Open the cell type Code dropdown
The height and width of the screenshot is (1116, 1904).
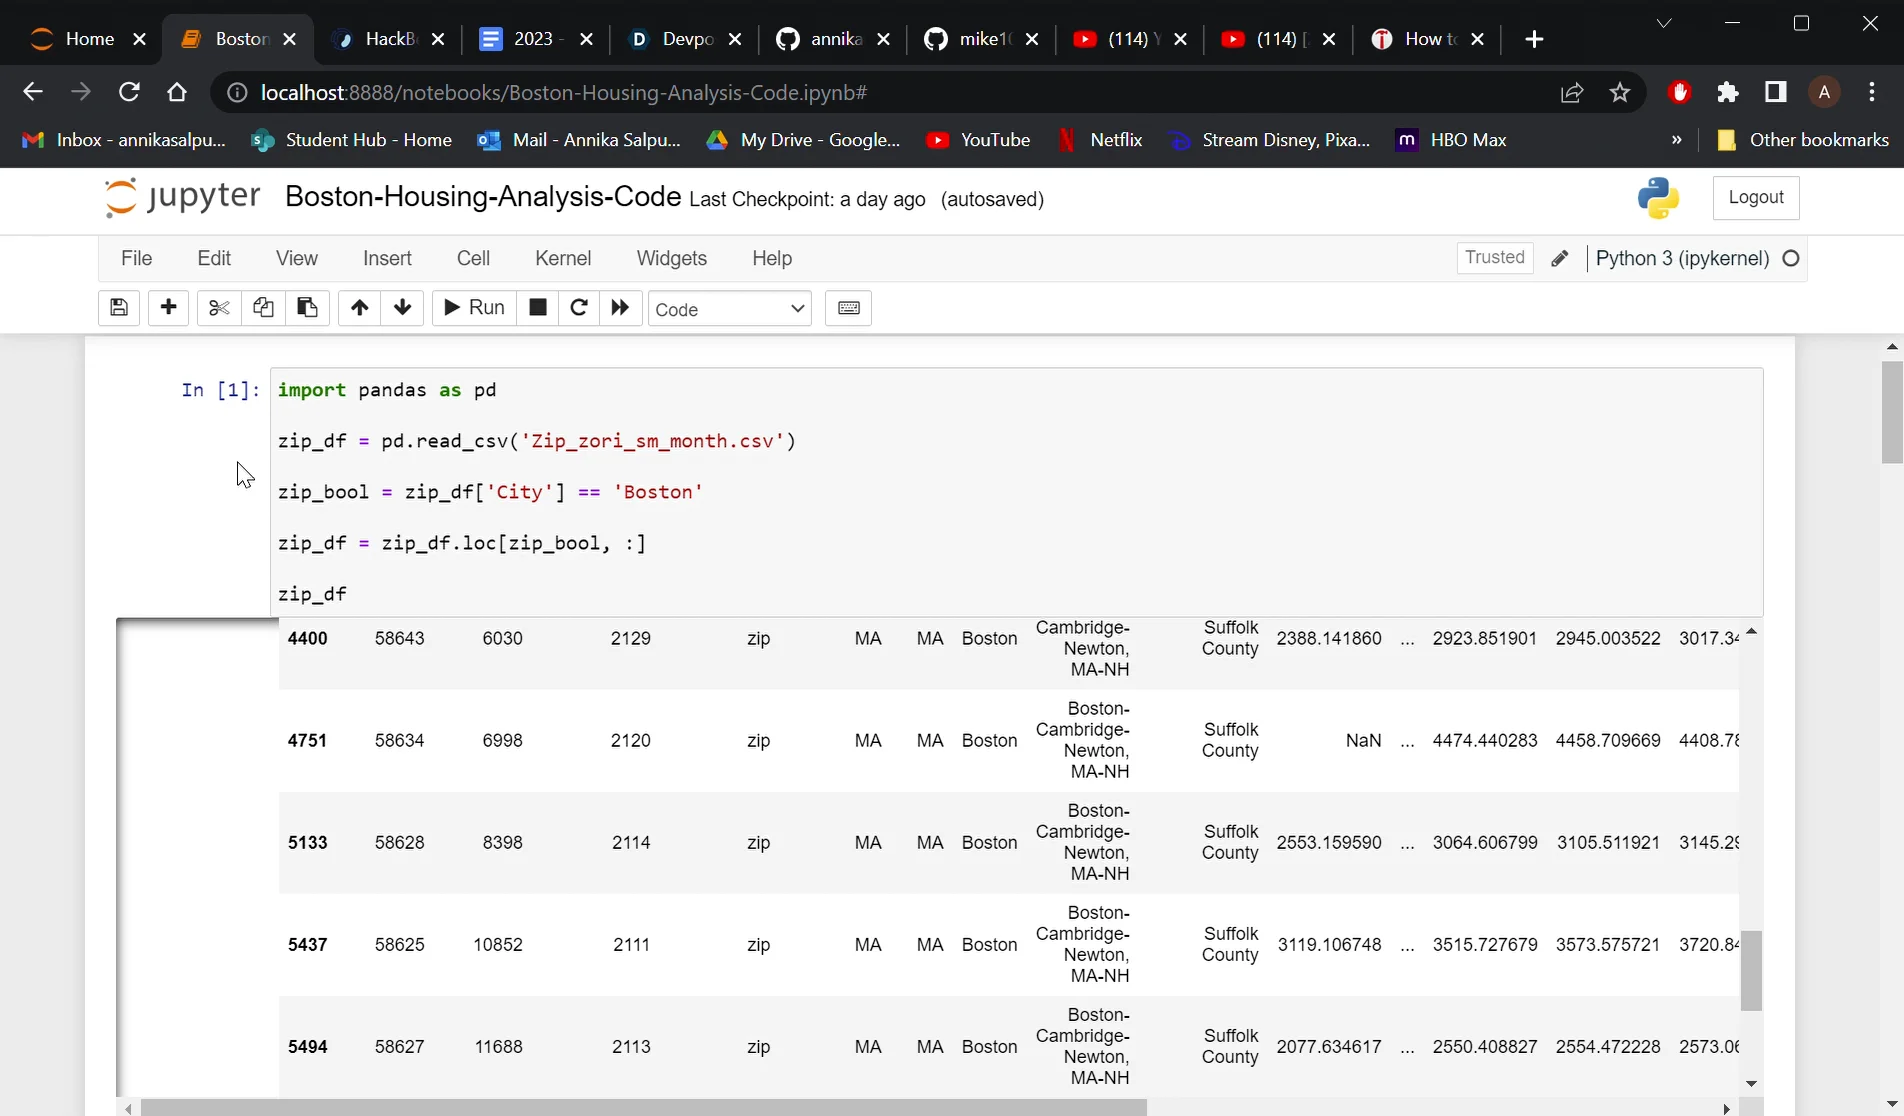coord(729,309)
